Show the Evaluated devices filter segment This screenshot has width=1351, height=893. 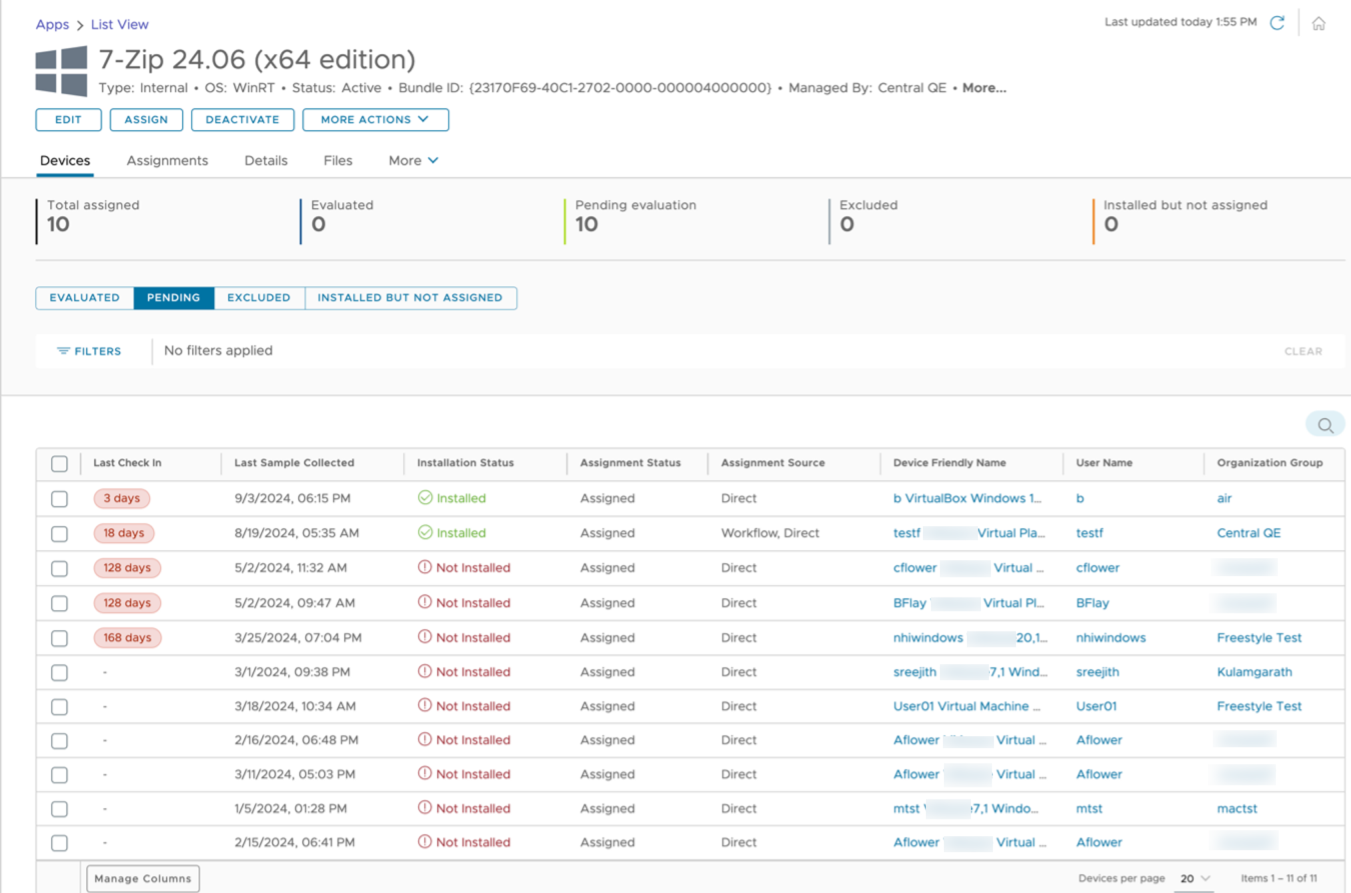pos(85,298)
